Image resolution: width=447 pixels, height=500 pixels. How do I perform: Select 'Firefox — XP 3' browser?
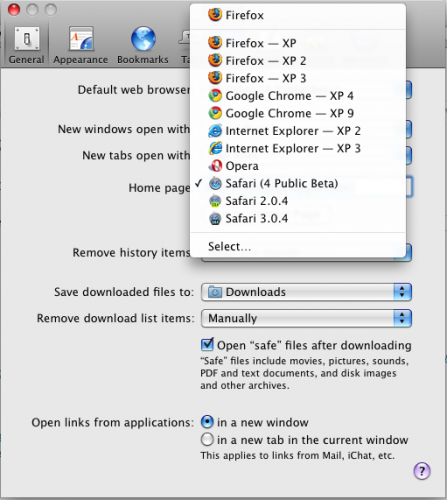point(298,78)
